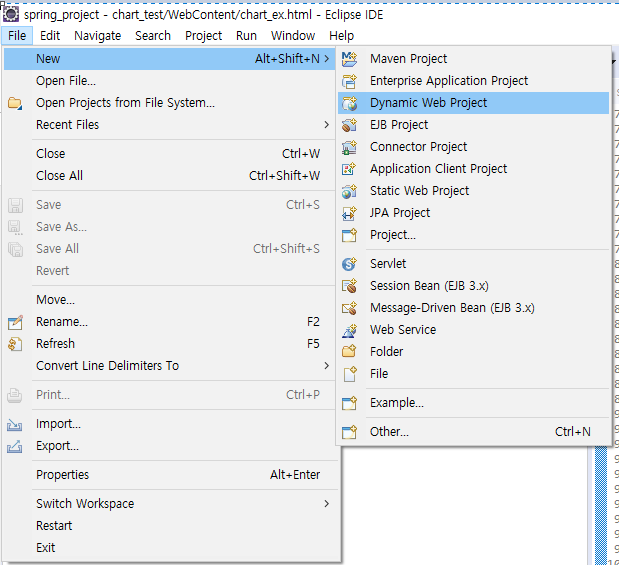Screen dimensions: 619x565
Task: Click the Dynamic Web Project label
Action: point(428,103)
